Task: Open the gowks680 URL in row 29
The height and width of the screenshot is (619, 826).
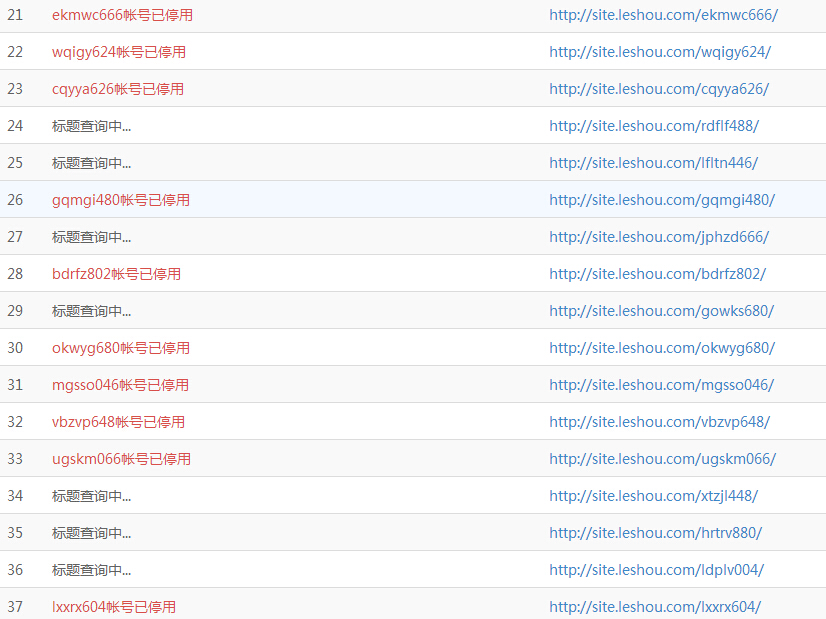Action: click(661, 311)
